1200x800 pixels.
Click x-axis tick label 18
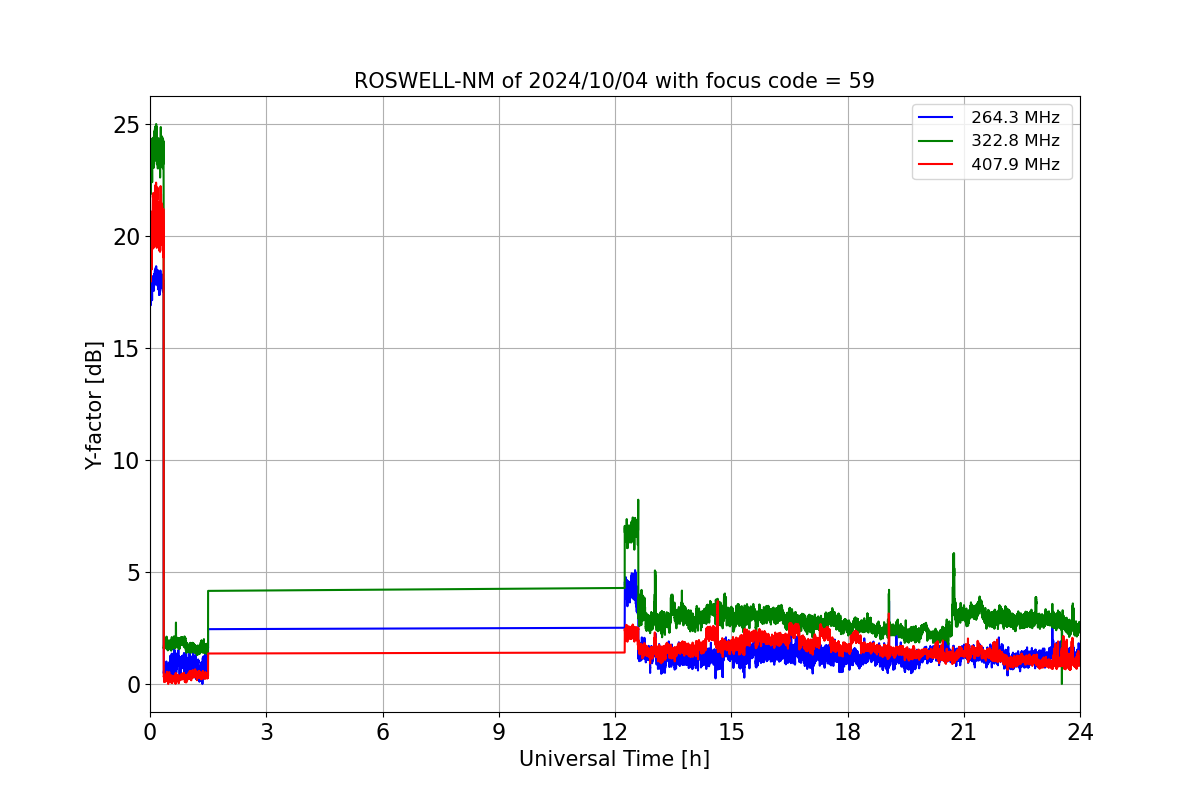click(847, 732)
